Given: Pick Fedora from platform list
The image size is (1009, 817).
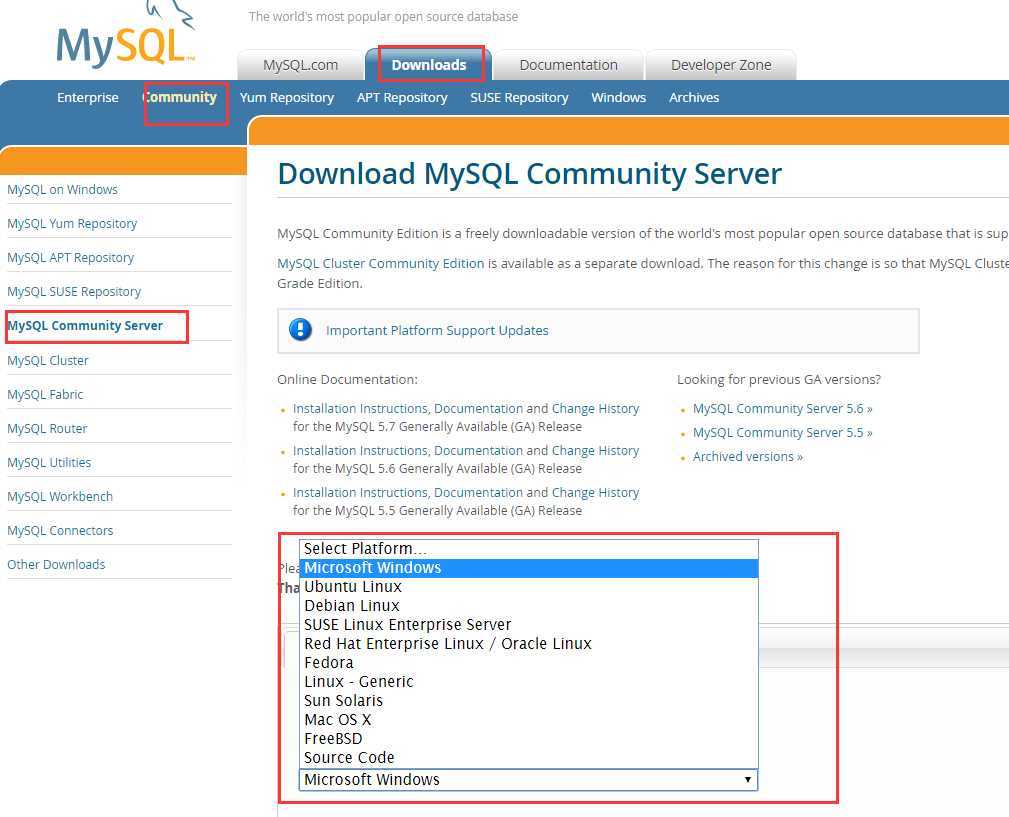Looking at the screenshot, I should pos(529,663).
